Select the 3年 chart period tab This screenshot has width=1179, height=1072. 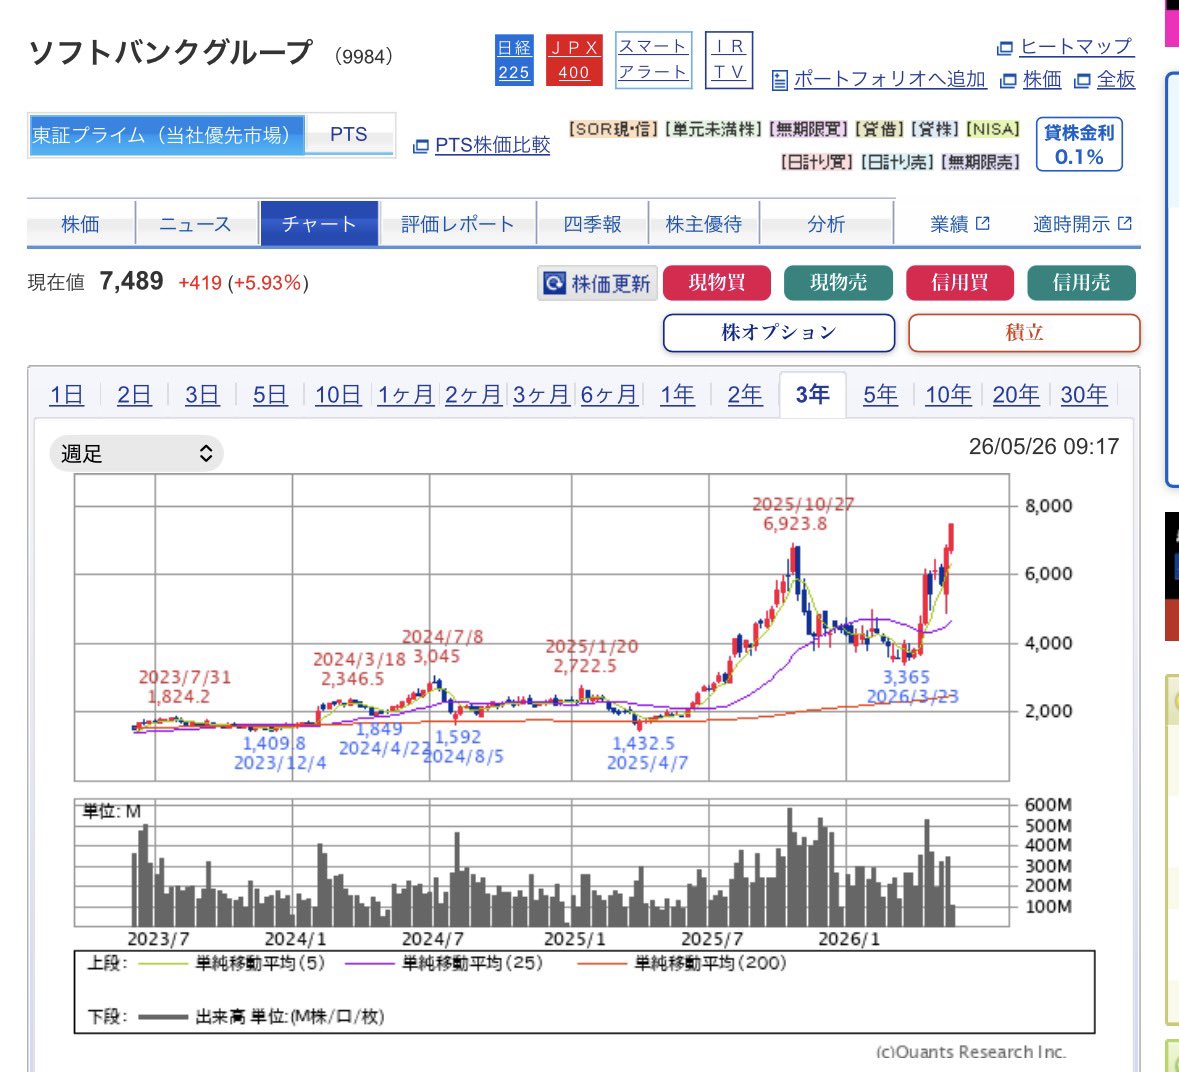813,395
